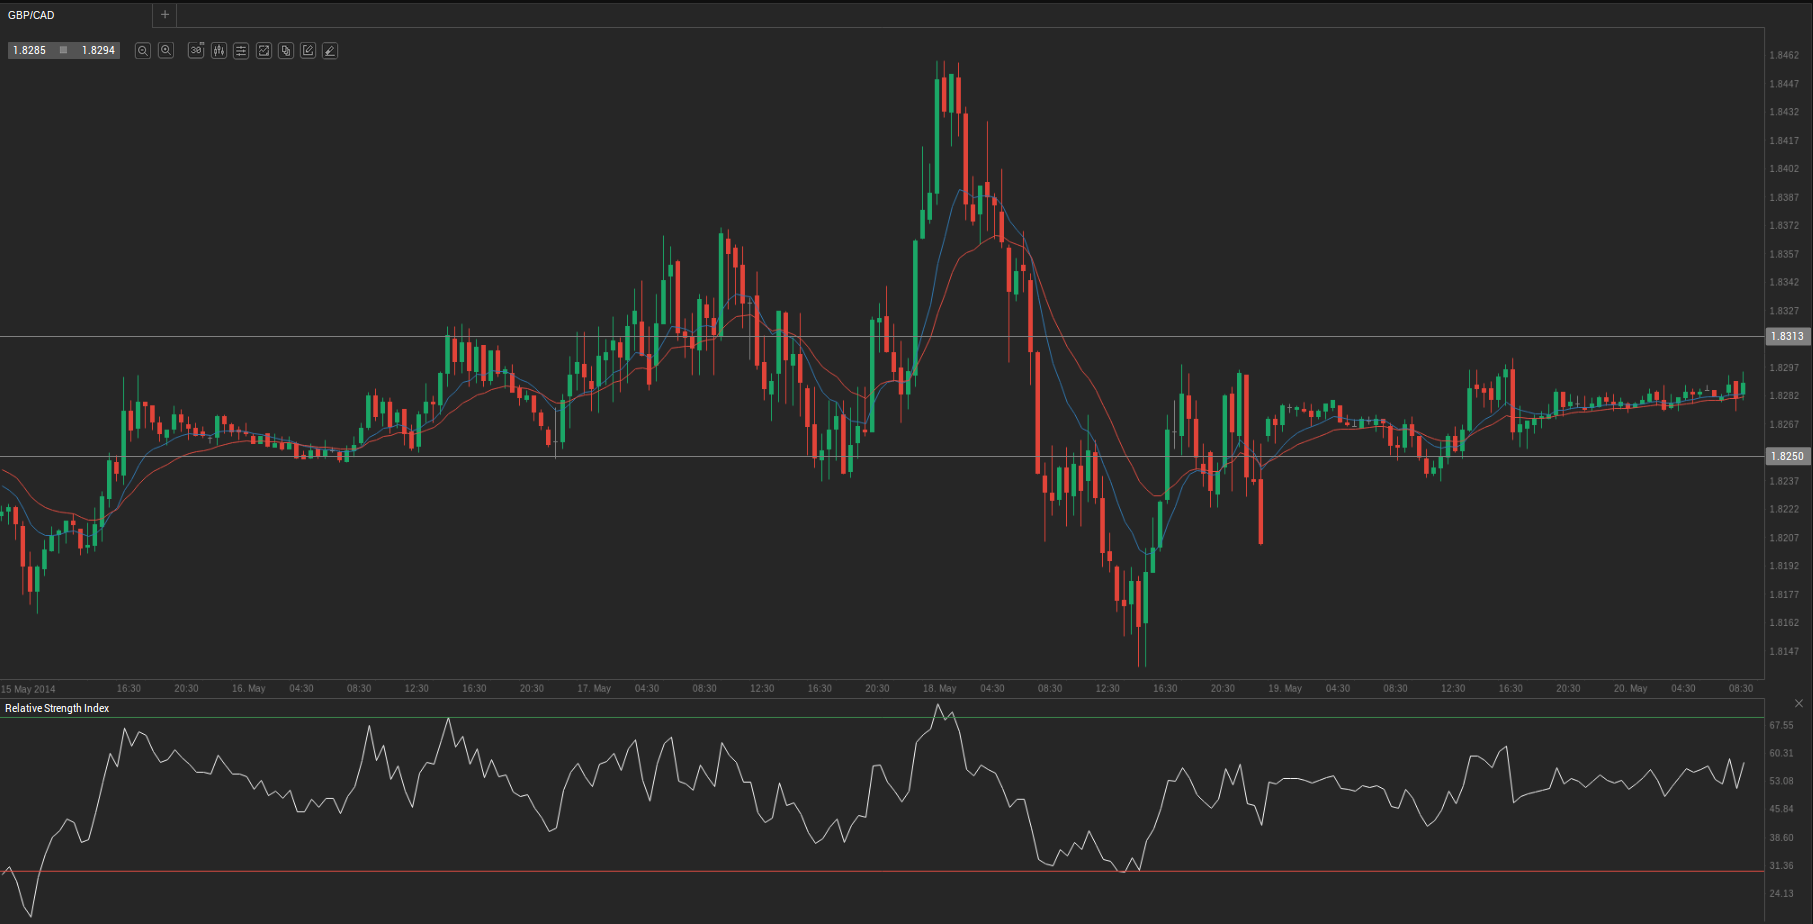Screen dimensions: 1813x924
Task: Change chart type with candlestick icon
Action: (x=218, y=50)
